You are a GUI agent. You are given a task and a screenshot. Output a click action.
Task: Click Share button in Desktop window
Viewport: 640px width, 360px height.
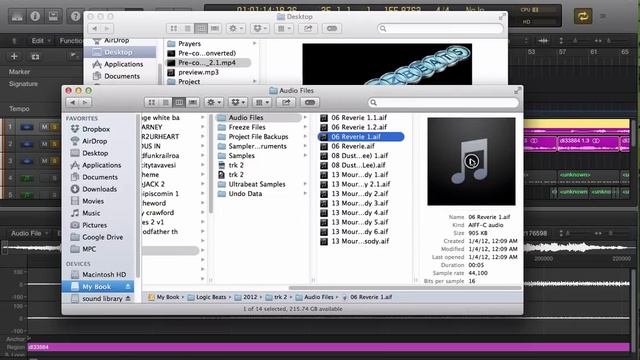tap(308, 28)
